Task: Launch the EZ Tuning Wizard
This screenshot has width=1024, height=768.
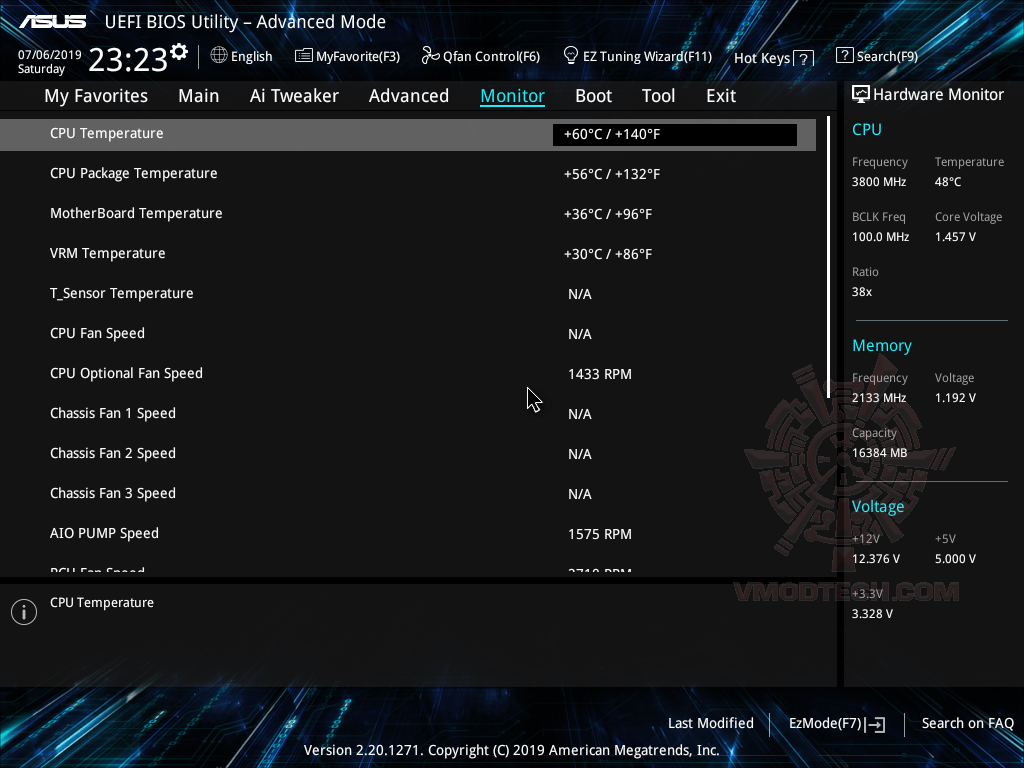Action: pyautogui.click(x=637, y=56)
